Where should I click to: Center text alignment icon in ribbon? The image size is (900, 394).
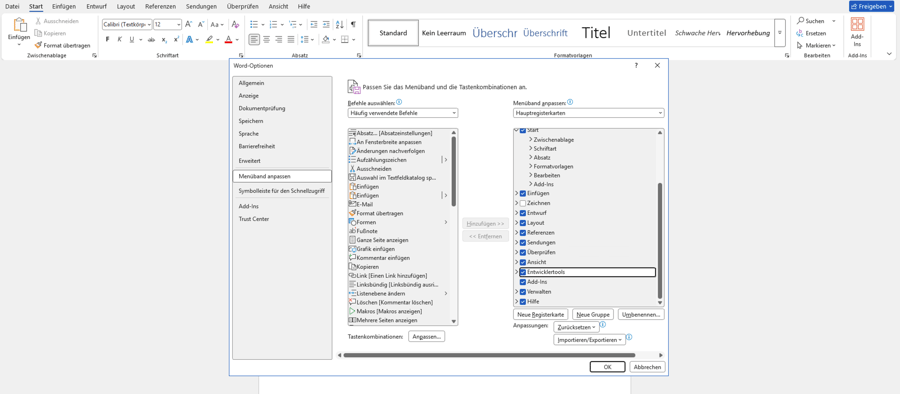click(x=267, y=40)
